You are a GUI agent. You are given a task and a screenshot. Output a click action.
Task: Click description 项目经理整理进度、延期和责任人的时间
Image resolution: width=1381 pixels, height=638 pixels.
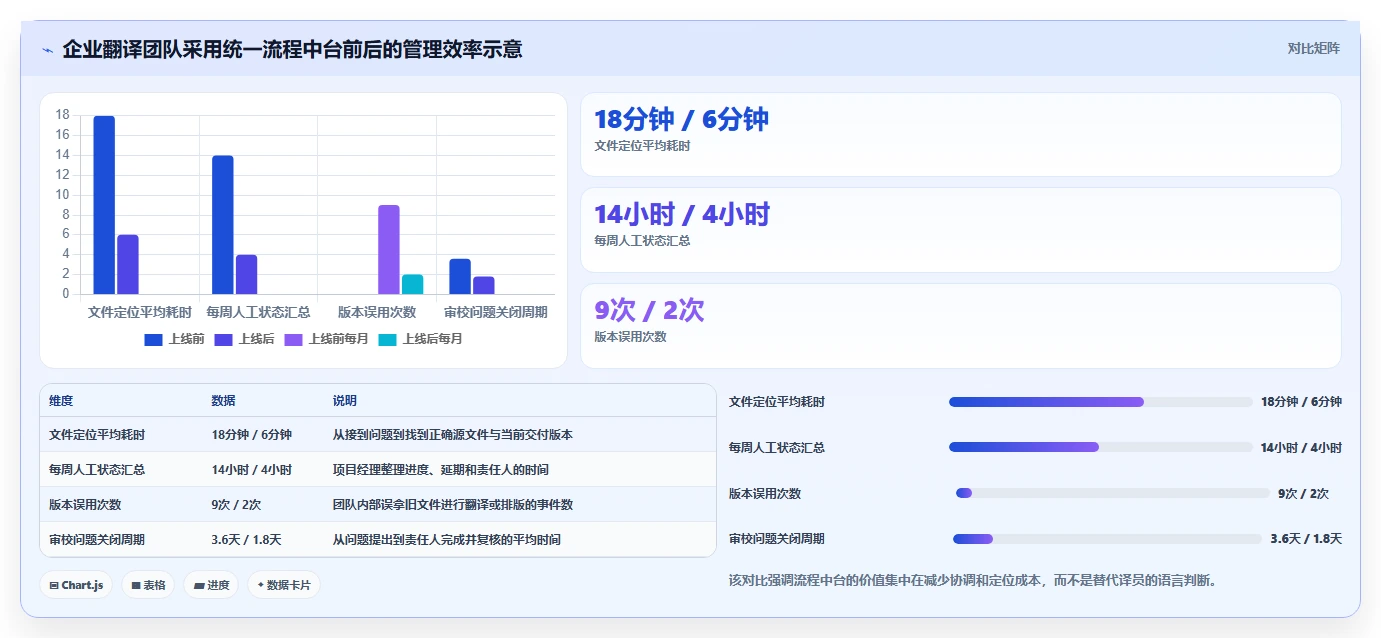pos(441,470)
